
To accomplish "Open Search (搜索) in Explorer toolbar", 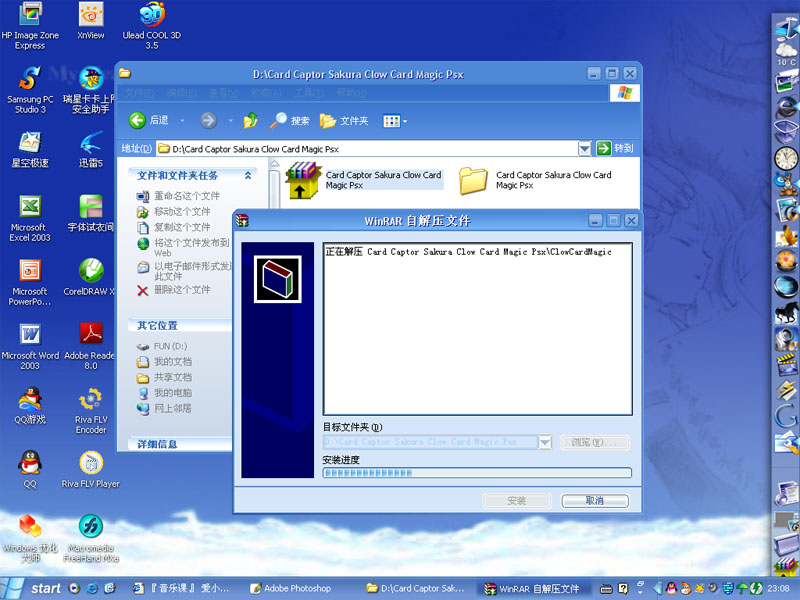I will (x=289, y=120).
